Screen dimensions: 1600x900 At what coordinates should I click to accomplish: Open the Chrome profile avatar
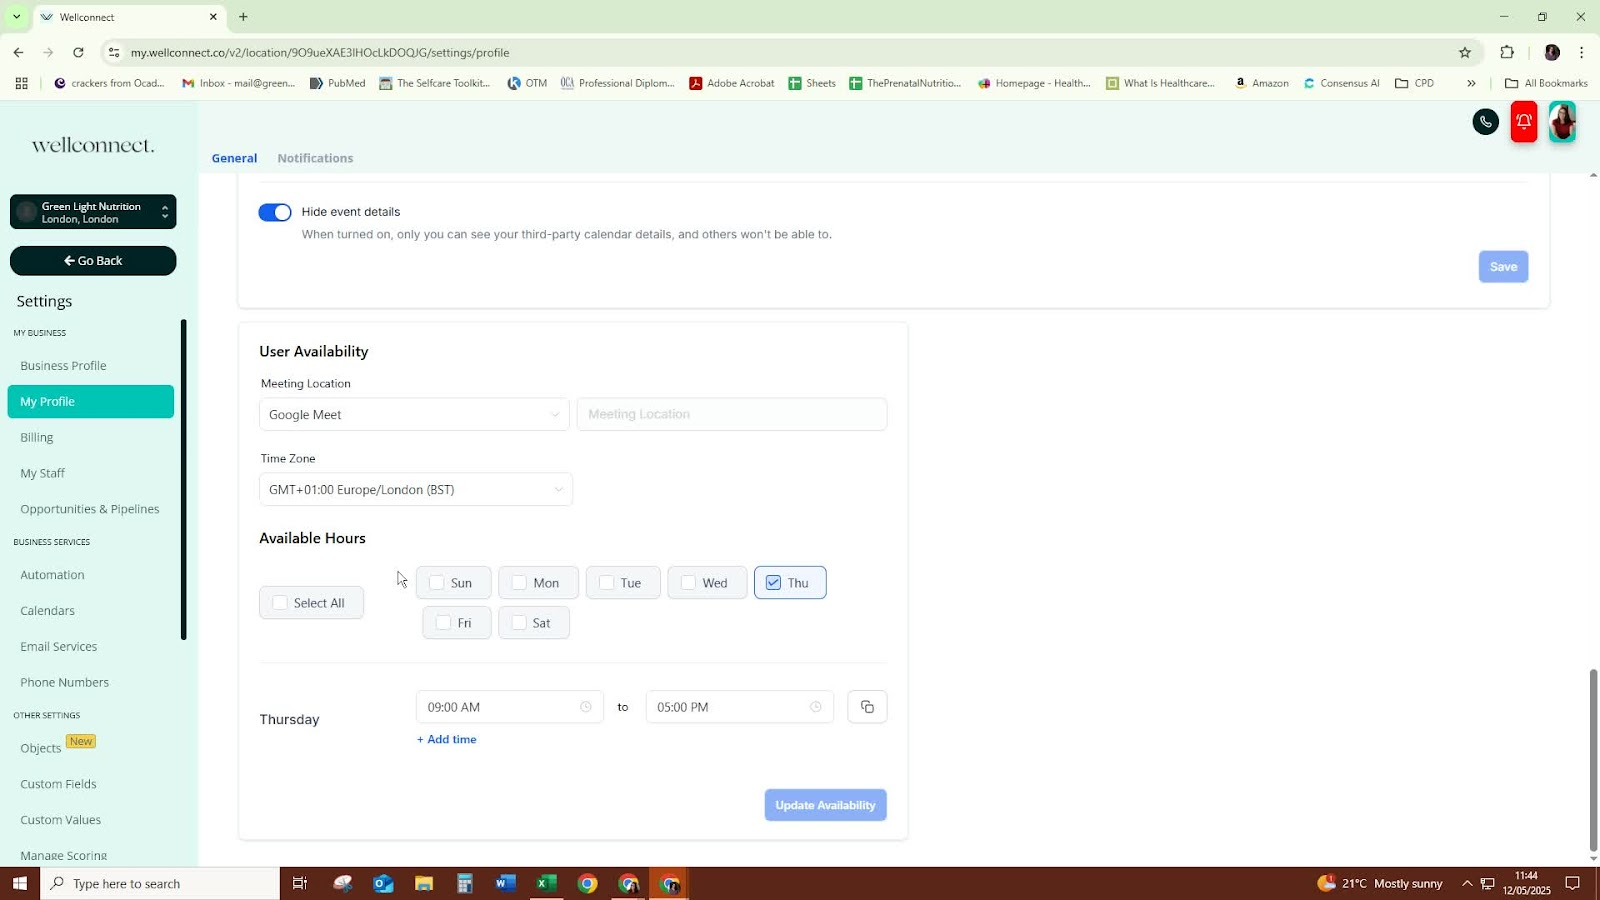pyautogui.click(x=1552, y=52)
